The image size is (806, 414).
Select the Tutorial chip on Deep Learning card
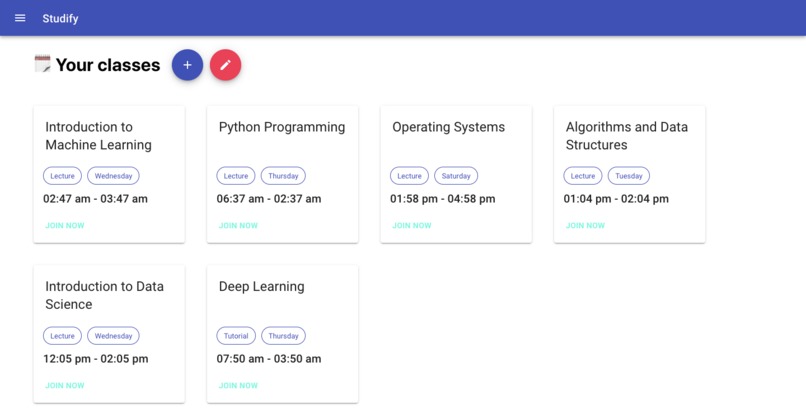pos(236,336)
